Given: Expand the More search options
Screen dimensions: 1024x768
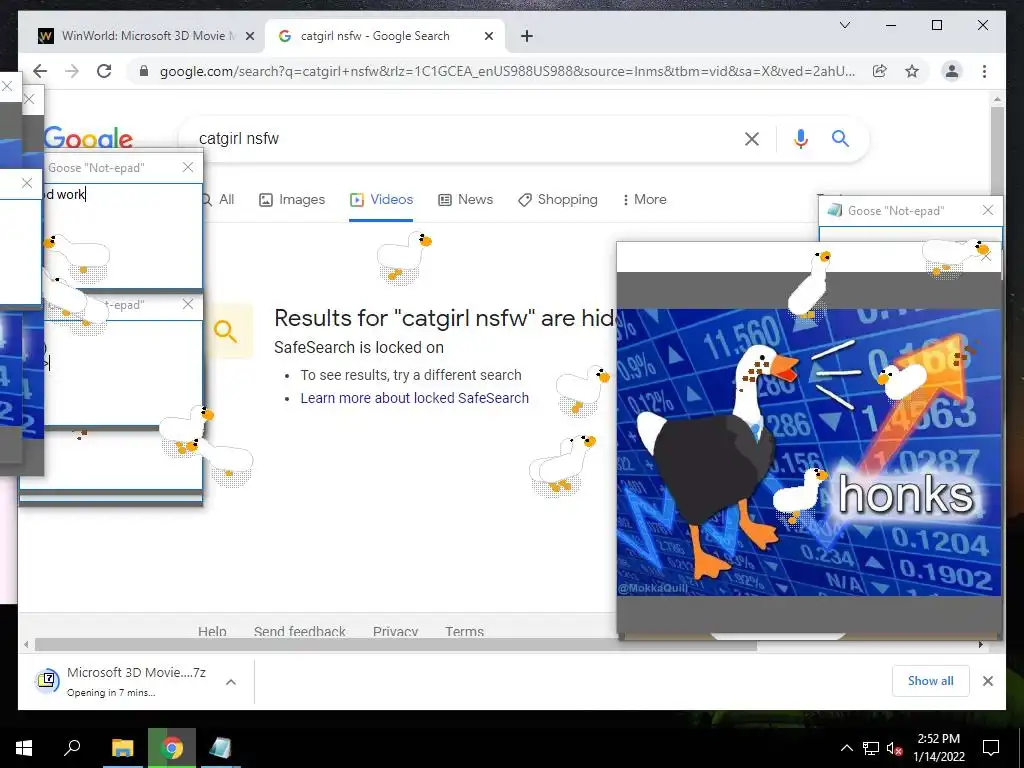Looking at the screenshot, I should click(x=644, y=199).
